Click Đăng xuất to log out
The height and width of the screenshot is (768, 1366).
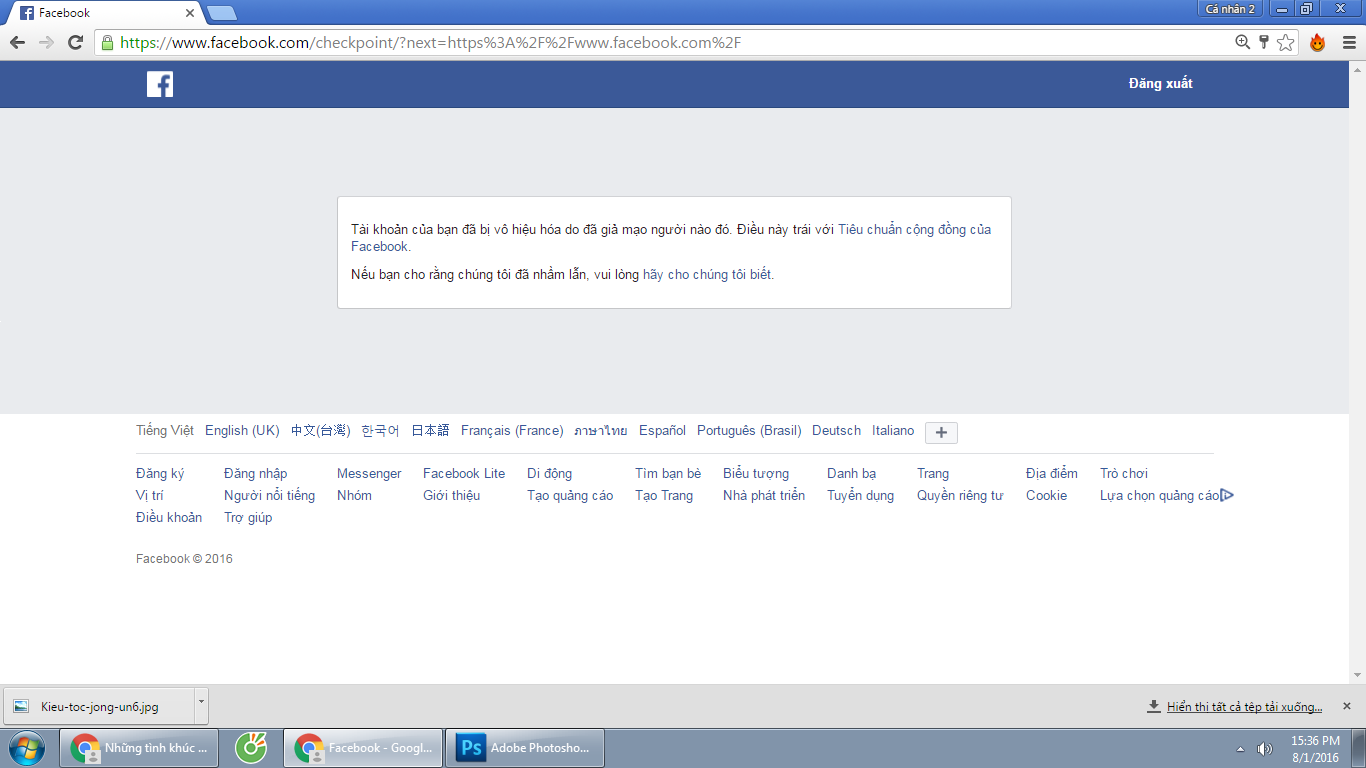pyautogui.click(x=1160, y=84)
